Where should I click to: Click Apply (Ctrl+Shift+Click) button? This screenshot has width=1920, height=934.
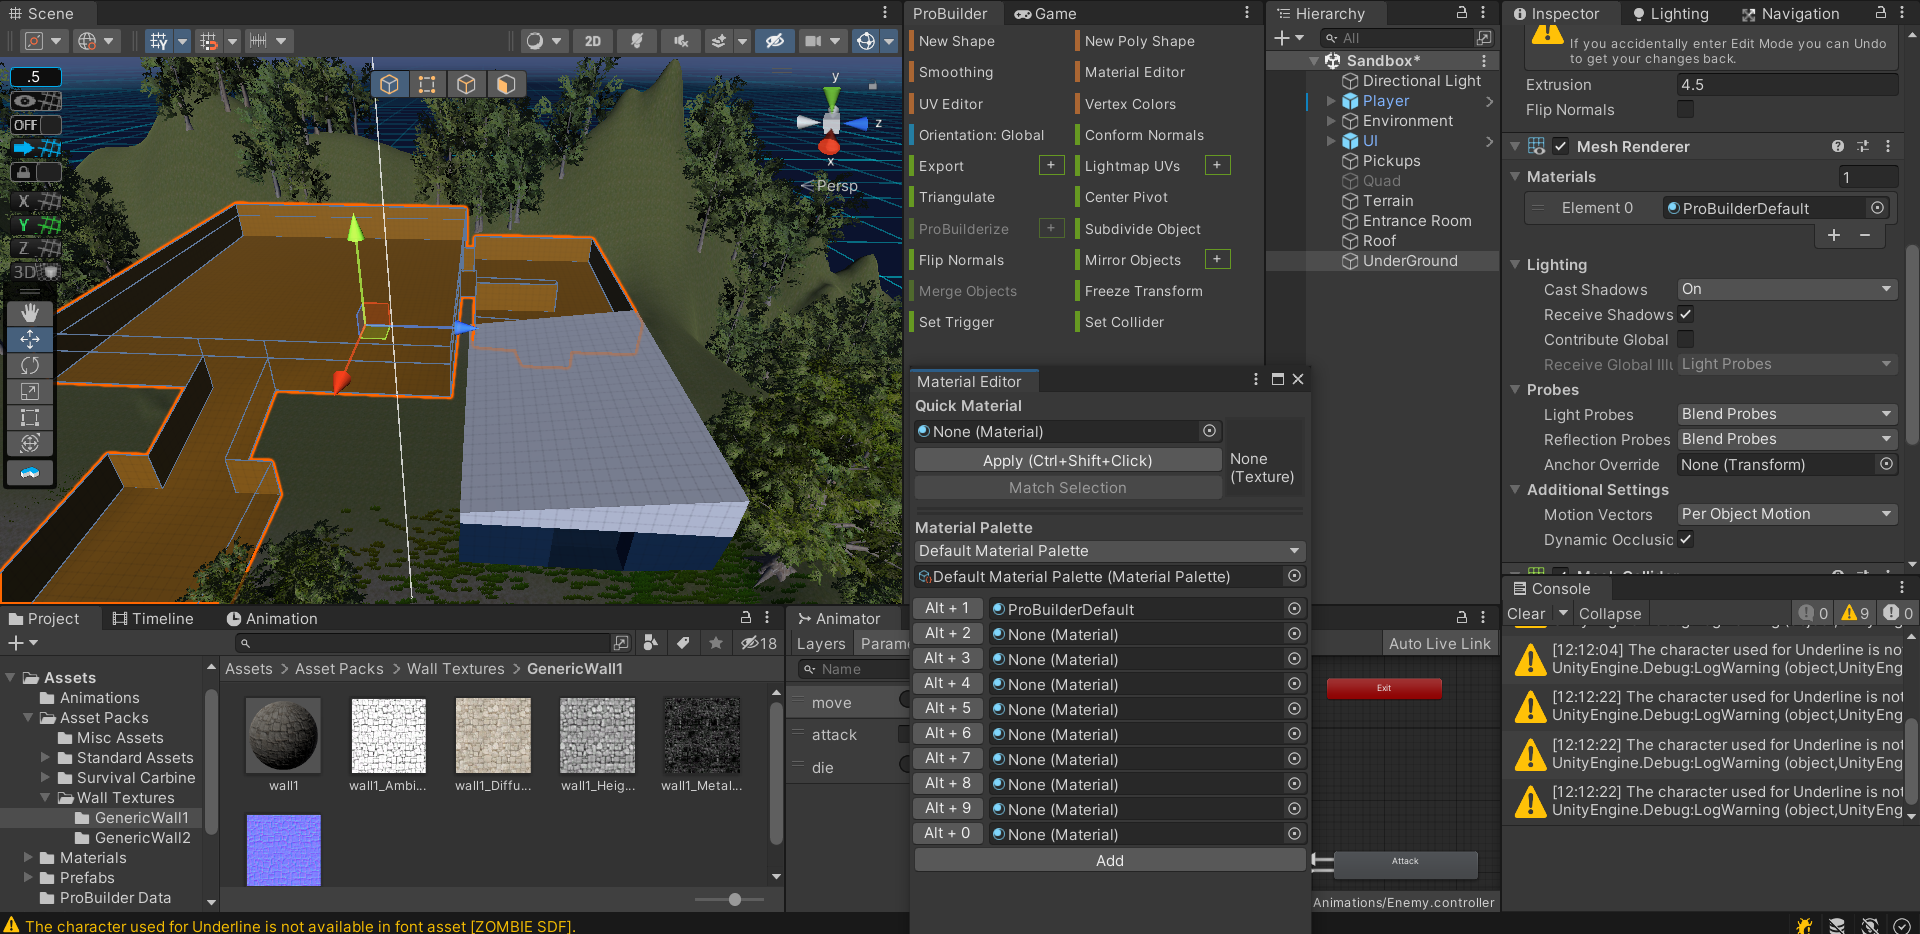click(1068, 460)
